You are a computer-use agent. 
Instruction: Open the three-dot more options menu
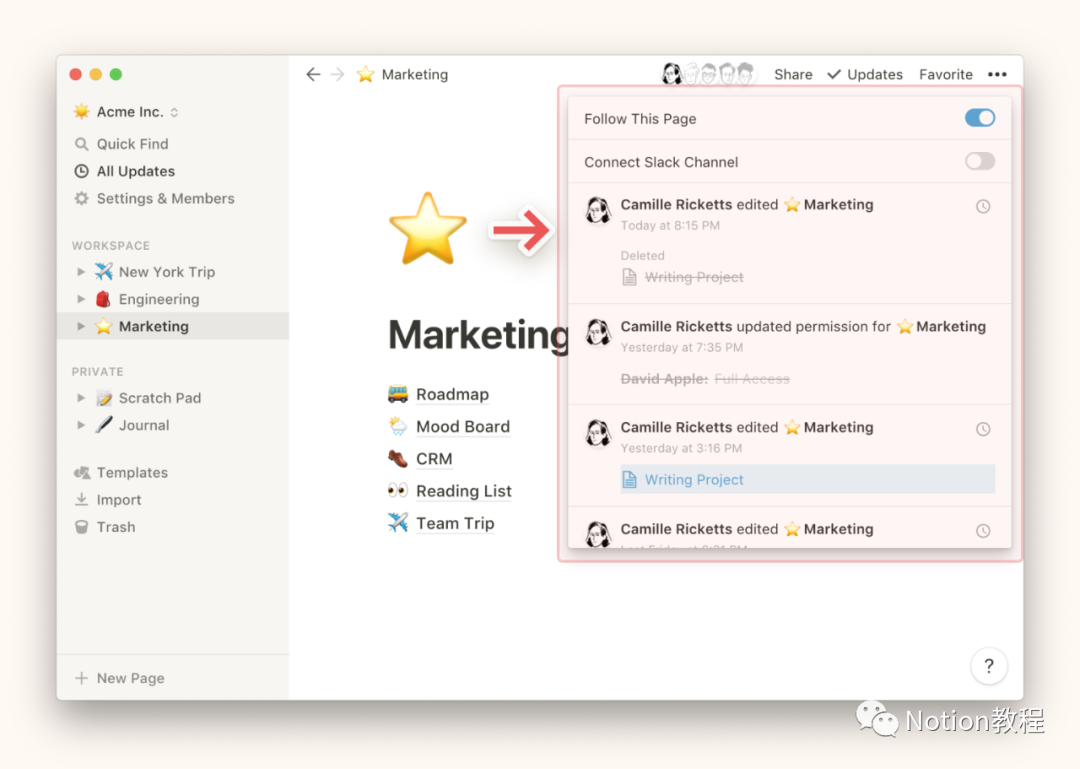click(997, 74)
